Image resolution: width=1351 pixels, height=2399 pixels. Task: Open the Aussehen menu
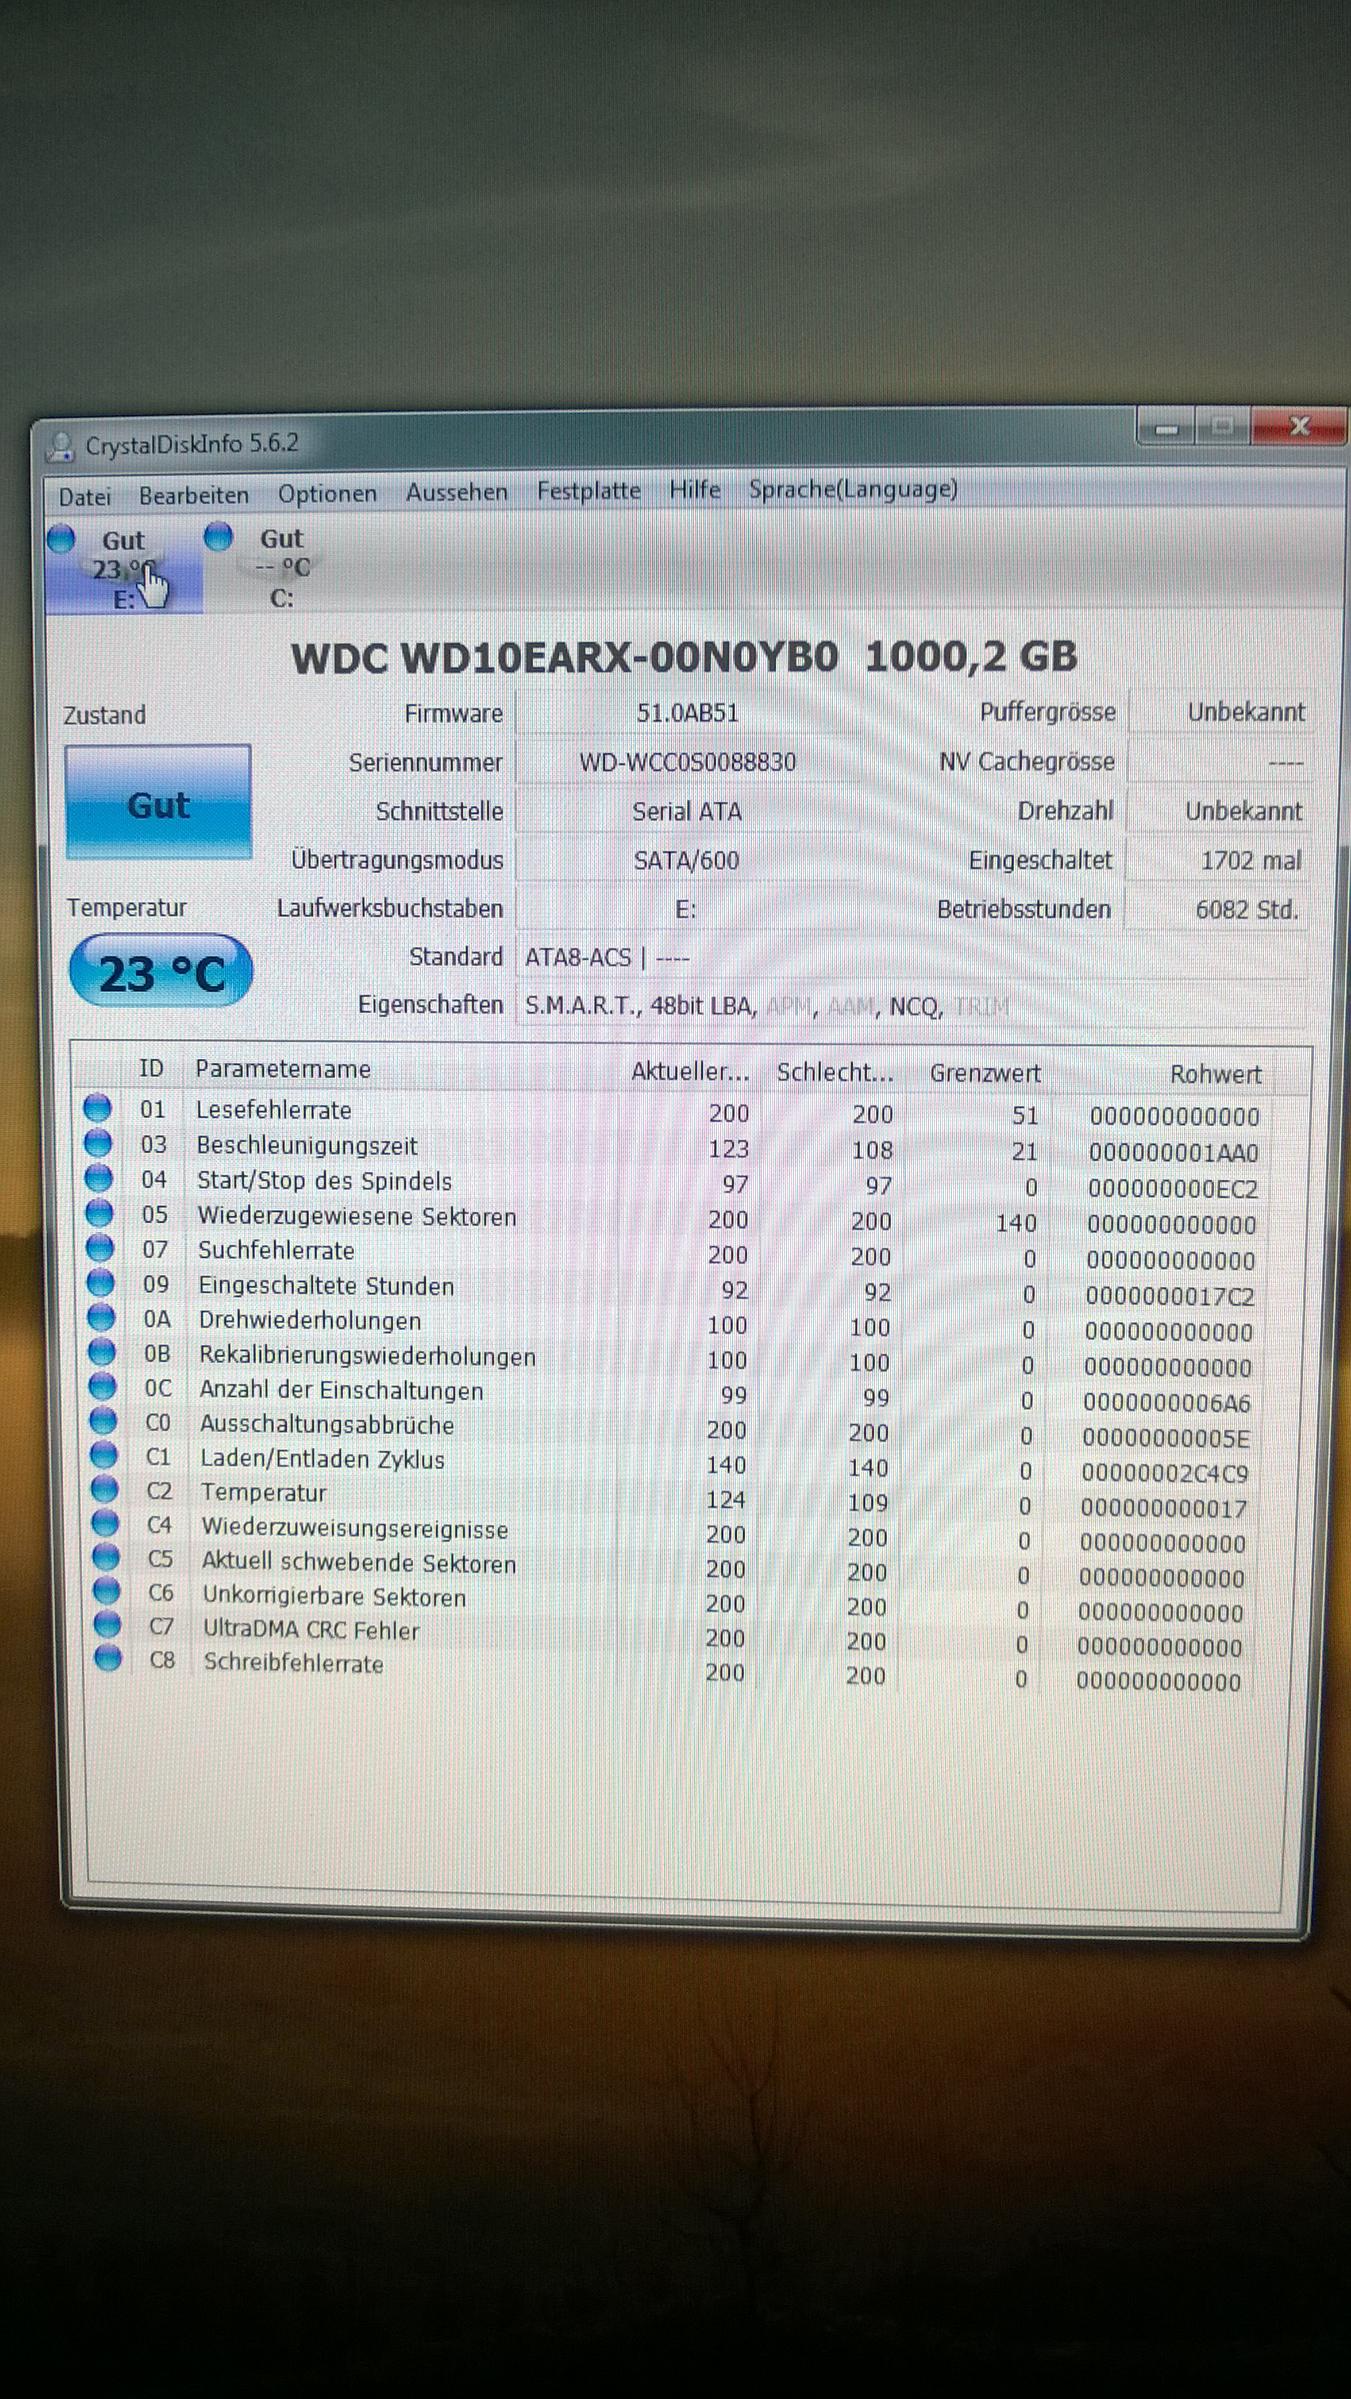(457, 492)
